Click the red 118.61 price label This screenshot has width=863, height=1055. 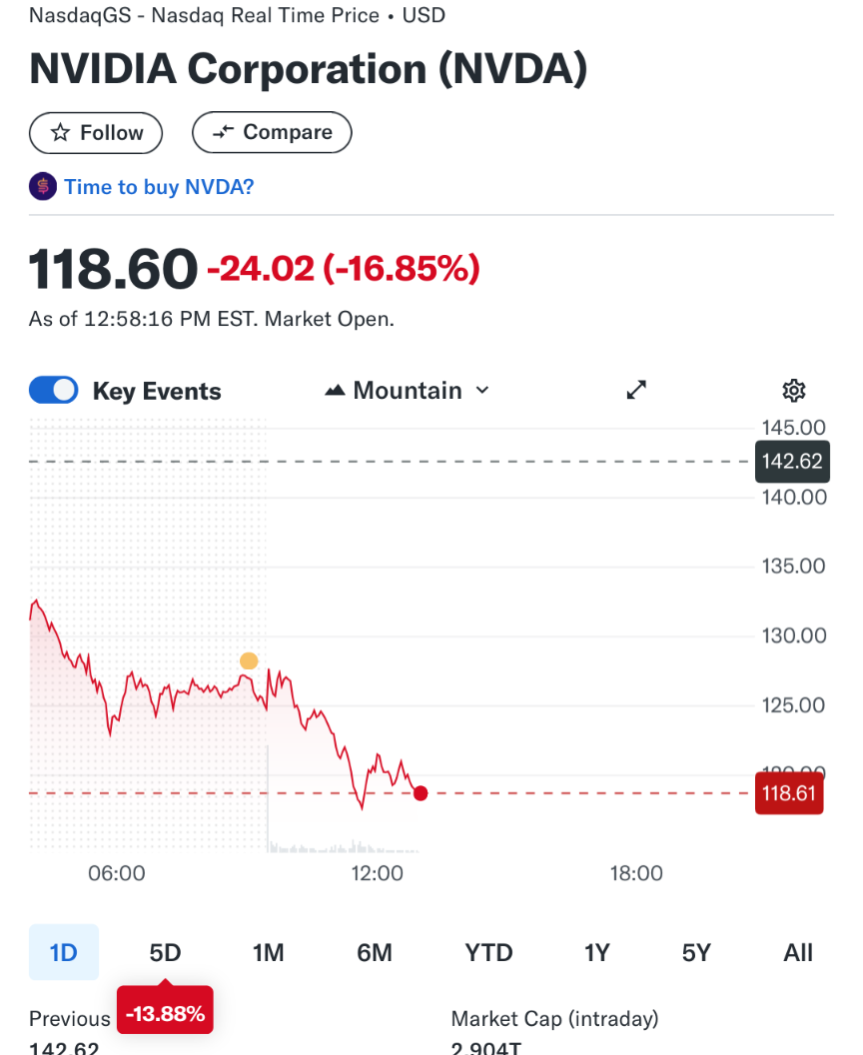(x=790, y=794)
